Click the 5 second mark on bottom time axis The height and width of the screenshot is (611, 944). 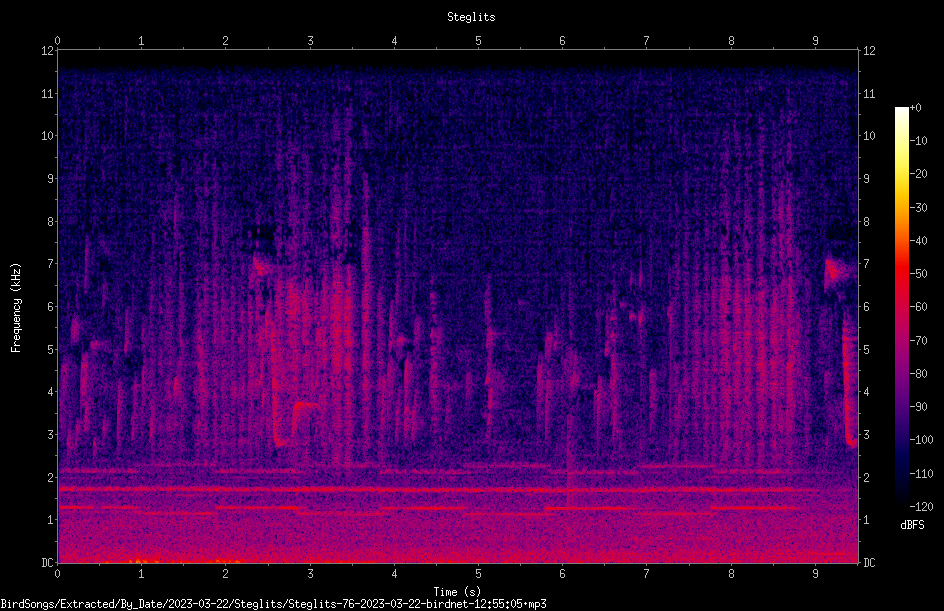[x=478, y=574]
